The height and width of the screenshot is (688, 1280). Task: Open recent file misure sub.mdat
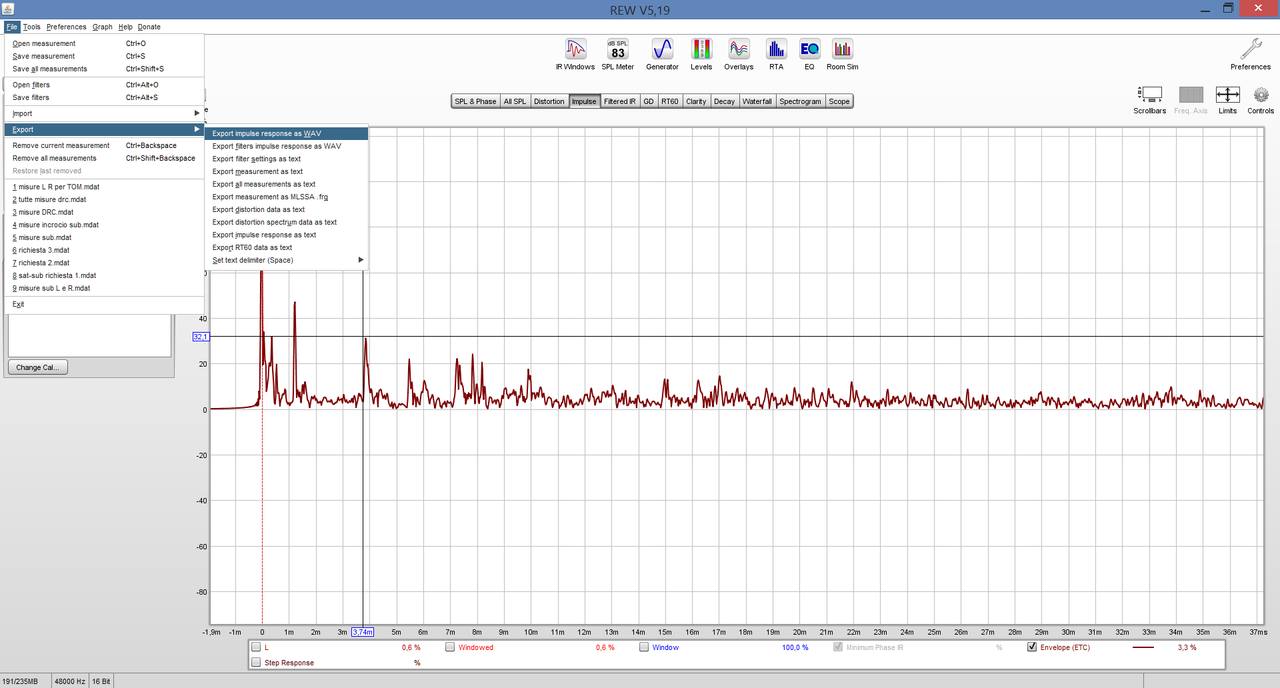[104, 238]
